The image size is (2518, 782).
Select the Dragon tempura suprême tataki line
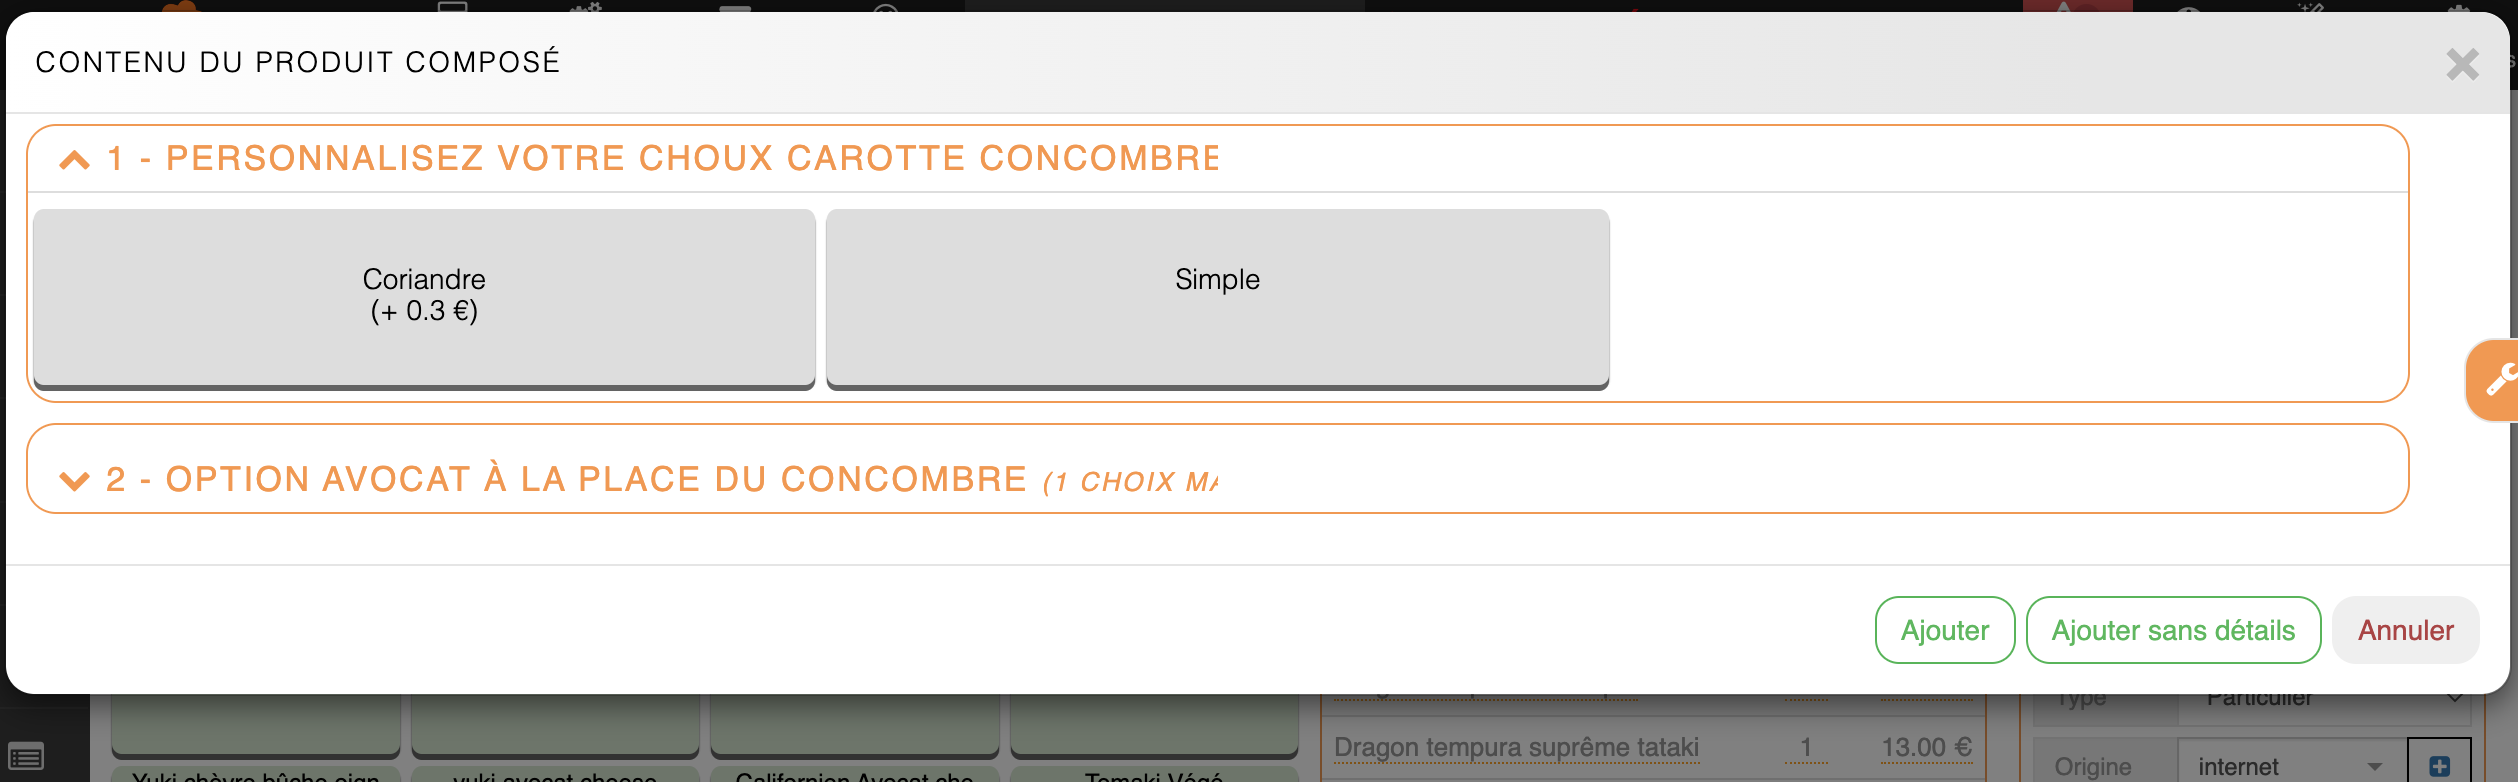click(x=1516, y=748)
